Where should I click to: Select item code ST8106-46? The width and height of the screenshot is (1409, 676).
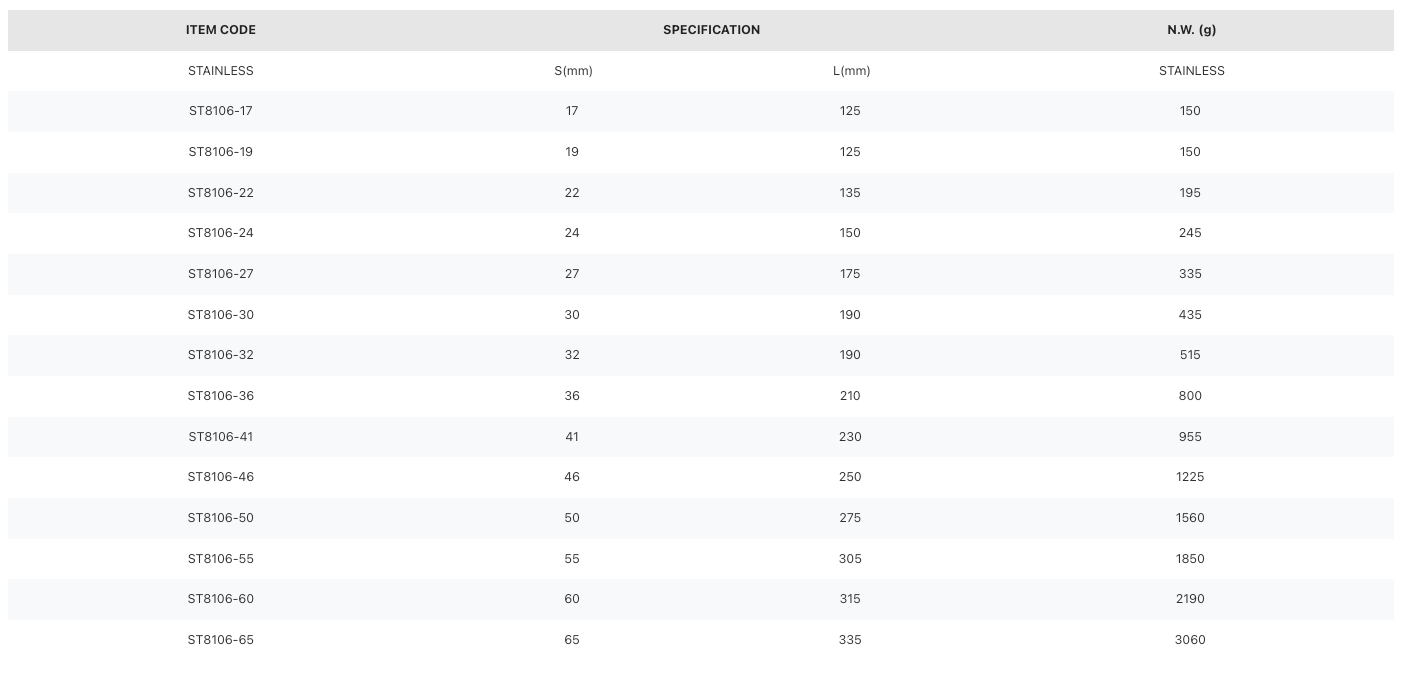(221, 477)
